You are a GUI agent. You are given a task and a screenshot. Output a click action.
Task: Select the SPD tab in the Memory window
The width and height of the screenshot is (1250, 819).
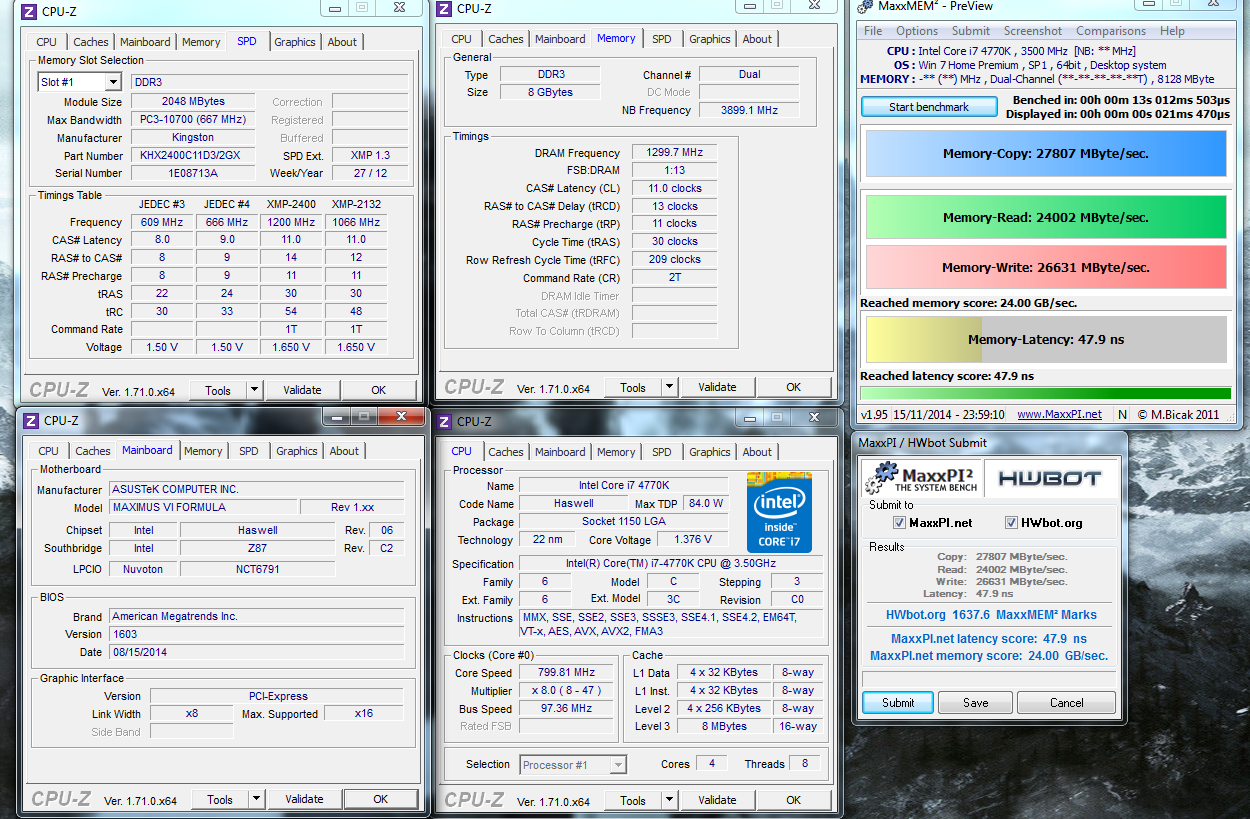[662, 39]
